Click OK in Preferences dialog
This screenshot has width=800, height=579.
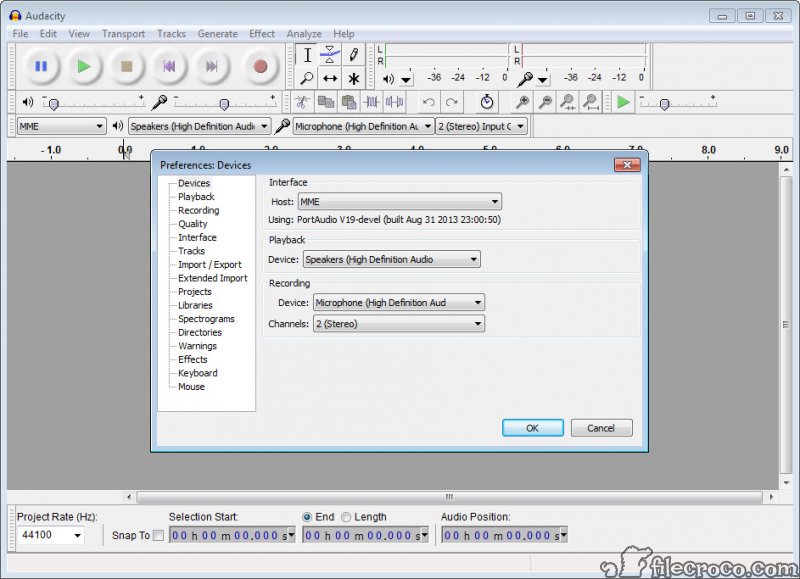coord(533,428)
